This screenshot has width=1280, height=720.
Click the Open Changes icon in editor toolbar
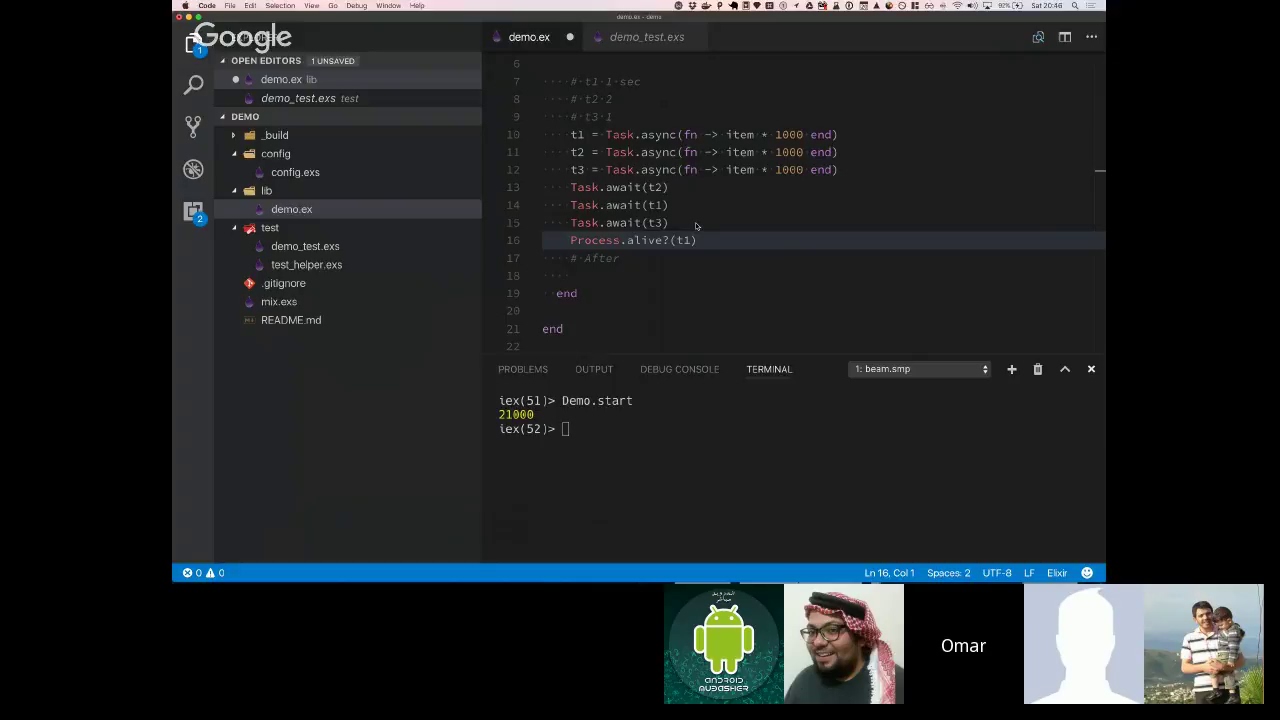(x=1038, y=37)
